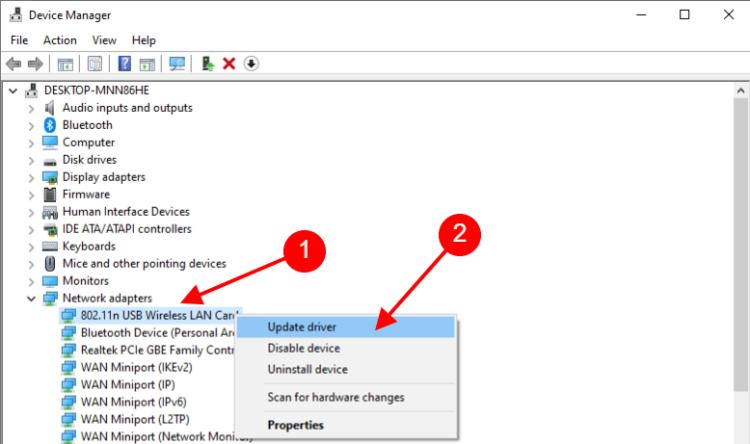Screen dimensions: 750x444
Task: Choose Disable device from context menu
Action: (346, 348)
